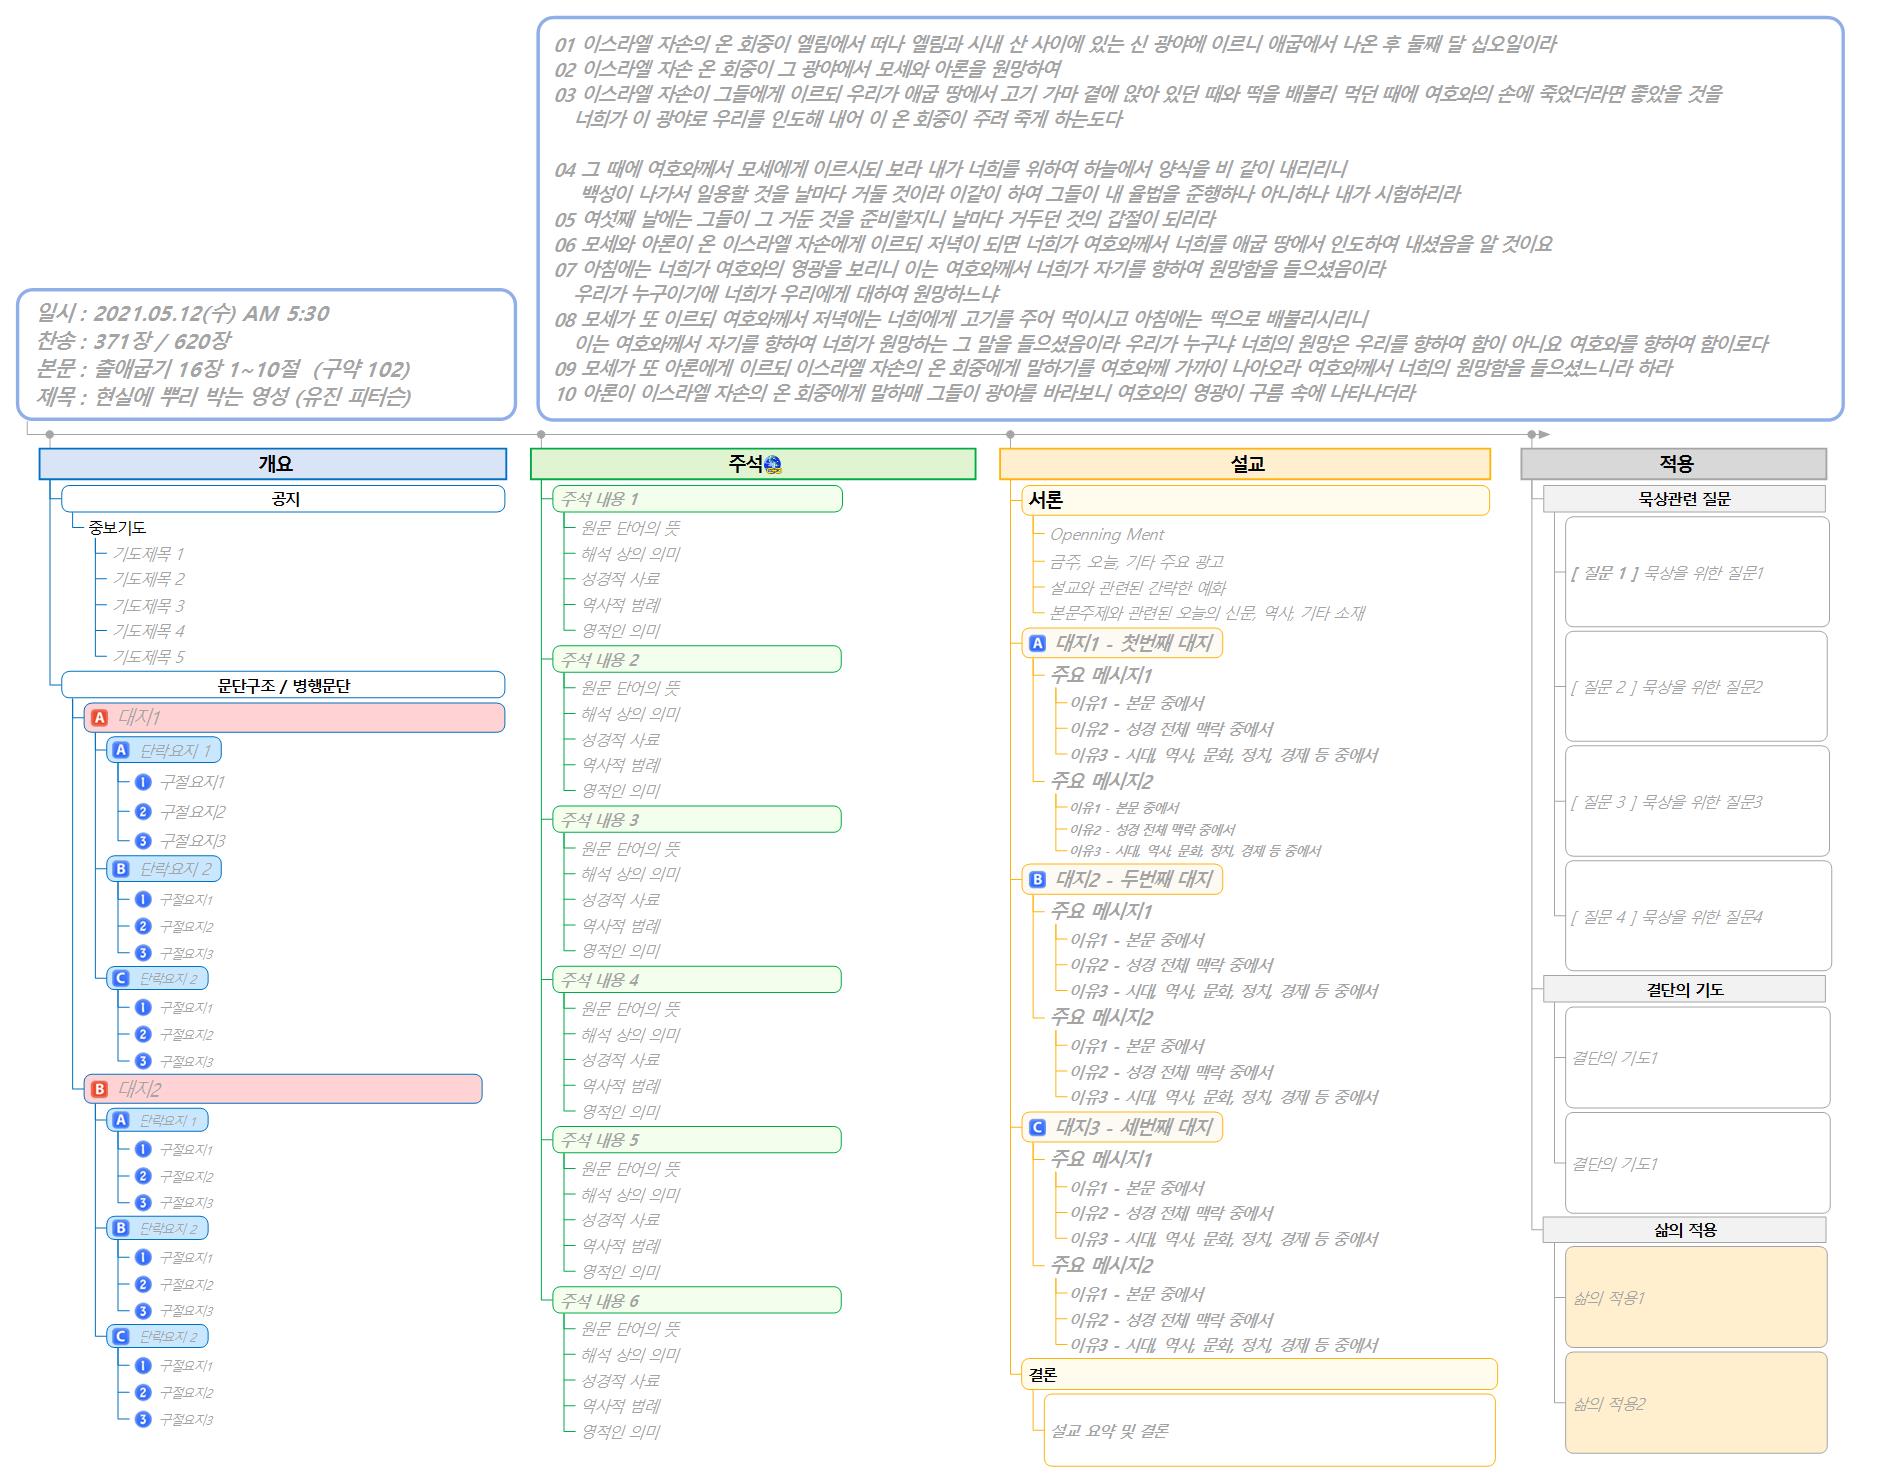Image resolution: width=1877 pixels, height=1480 pixels.
Task: Click the red A marker on 대지1
Action: point(99,717)
